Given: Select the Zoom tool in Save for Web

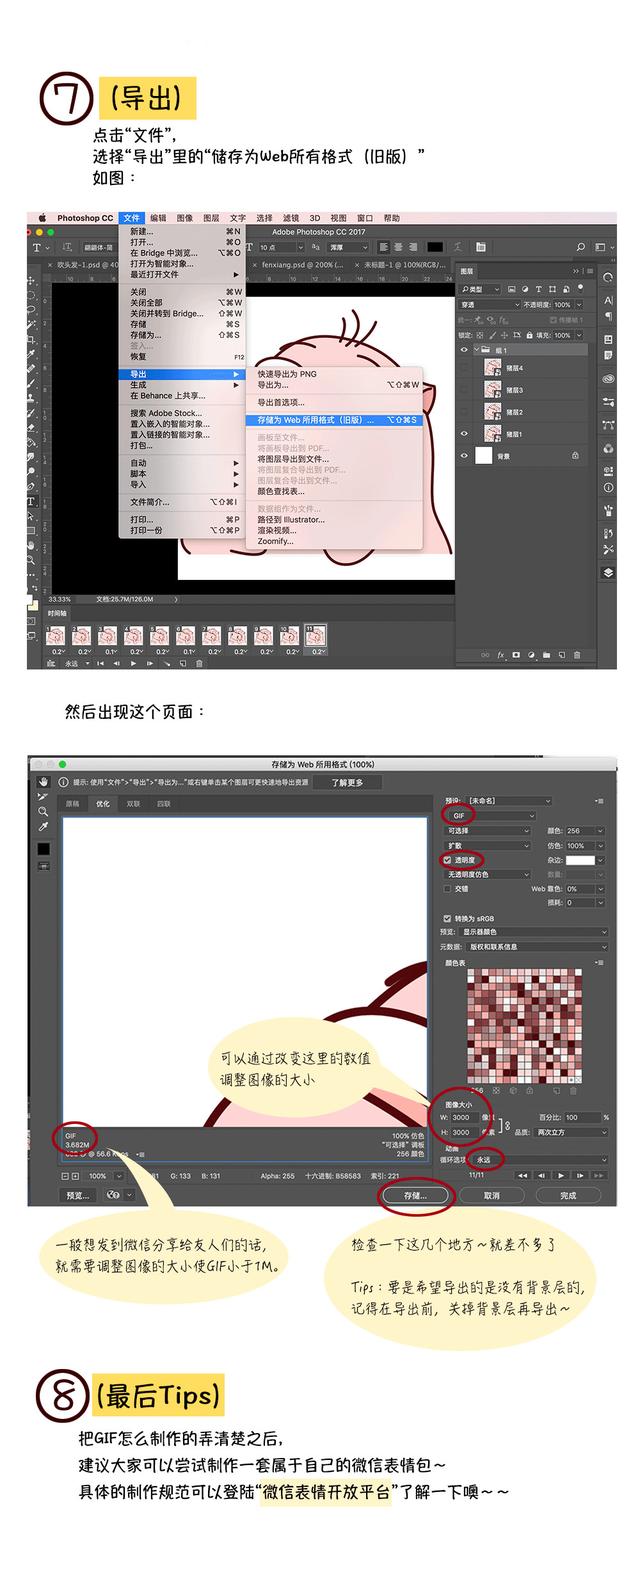Looking at the screenshot, I should tap(43, 811).
